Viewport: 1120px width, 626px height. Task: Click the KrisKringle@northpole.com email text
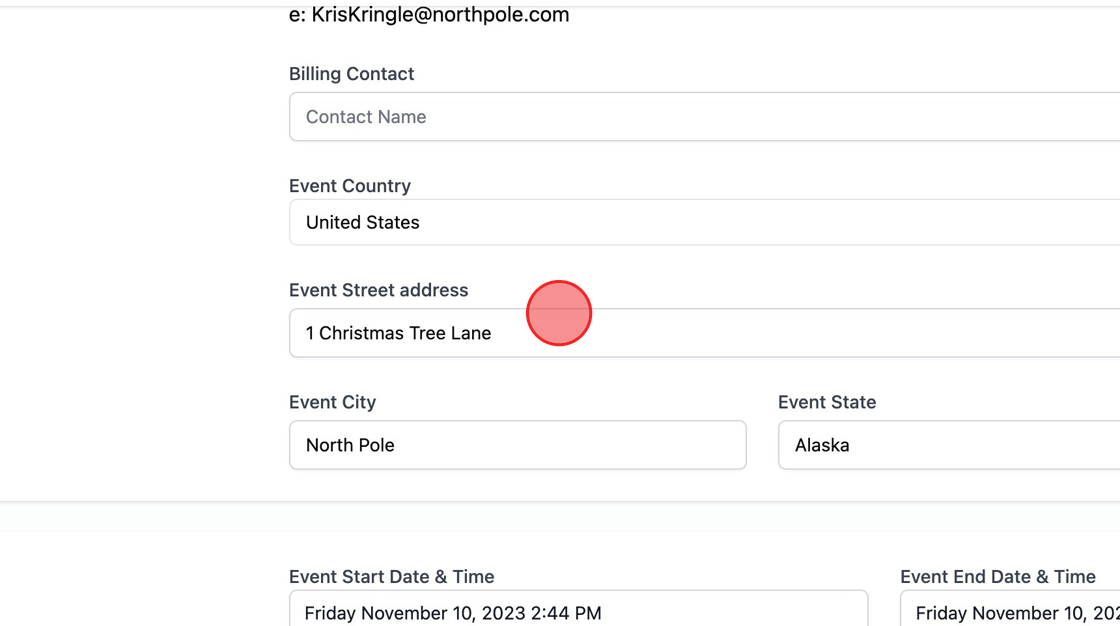point(440,14)
